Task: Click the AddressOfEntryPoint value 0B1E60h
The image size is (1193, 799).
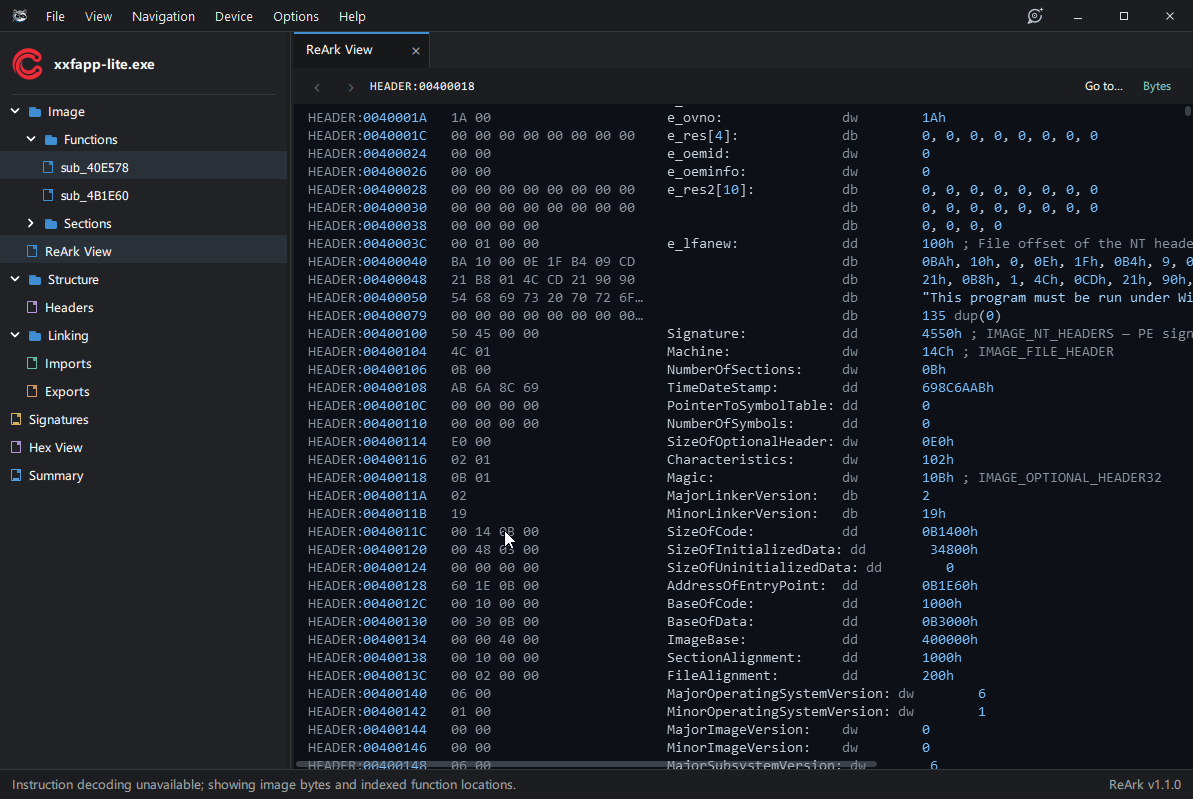Action: pyautogui.click(x=950, y=586)
